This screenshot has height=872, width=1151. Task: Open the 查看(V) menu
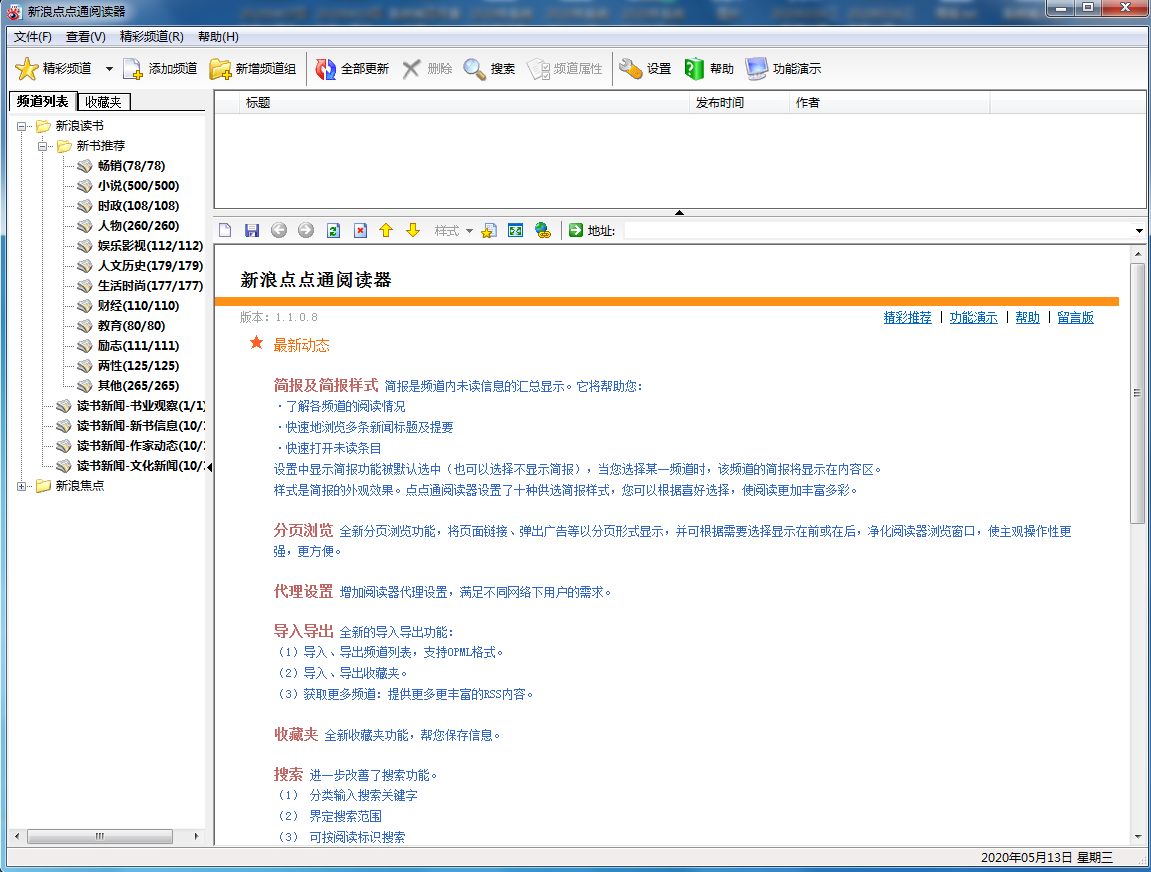[86, 37]
